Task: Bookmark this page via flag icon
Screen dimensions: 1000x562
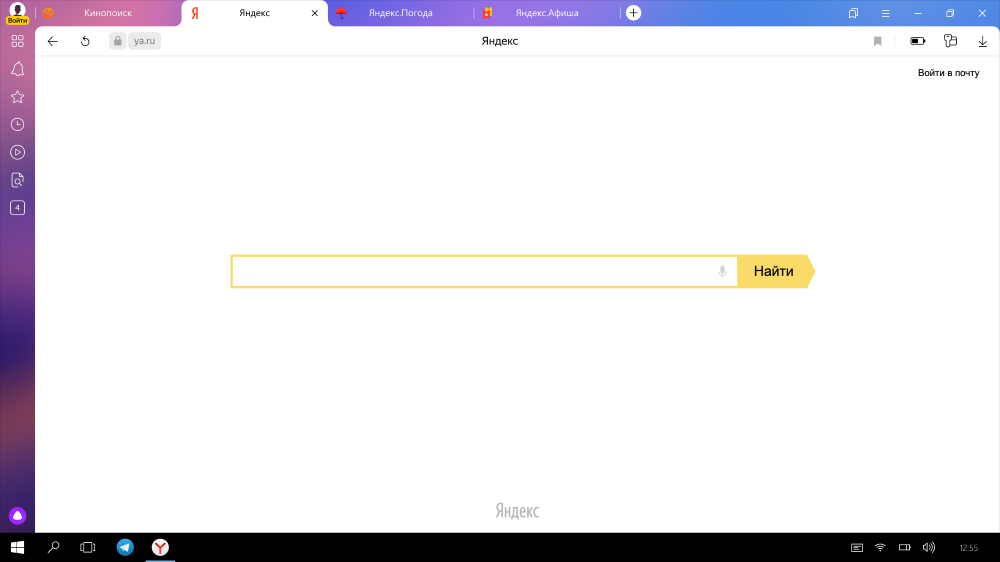Action: click(878, 41)
